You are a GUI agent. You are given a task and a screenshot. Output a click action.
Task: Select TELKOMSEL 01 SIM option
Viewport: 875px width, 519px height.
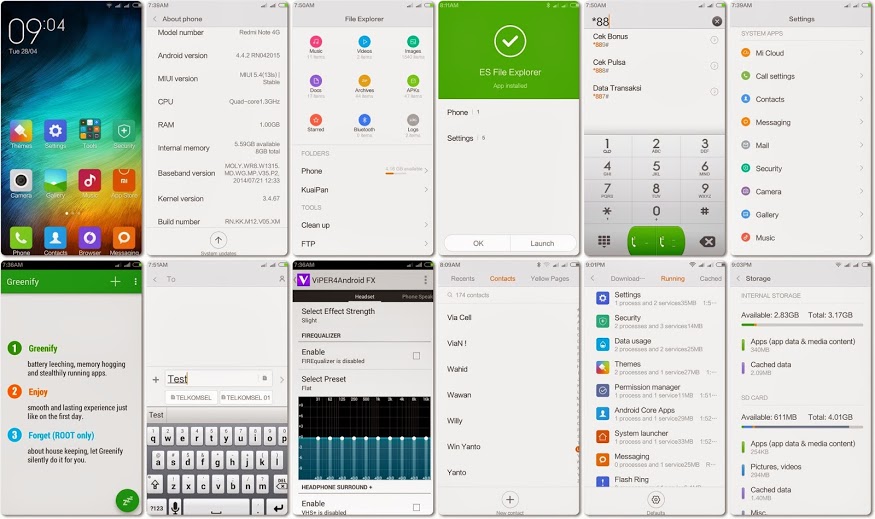point(246,397)
